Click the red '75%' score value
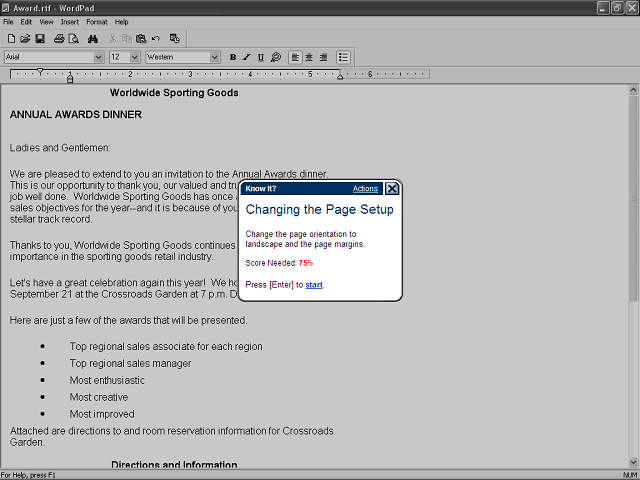 click(306, 263)
